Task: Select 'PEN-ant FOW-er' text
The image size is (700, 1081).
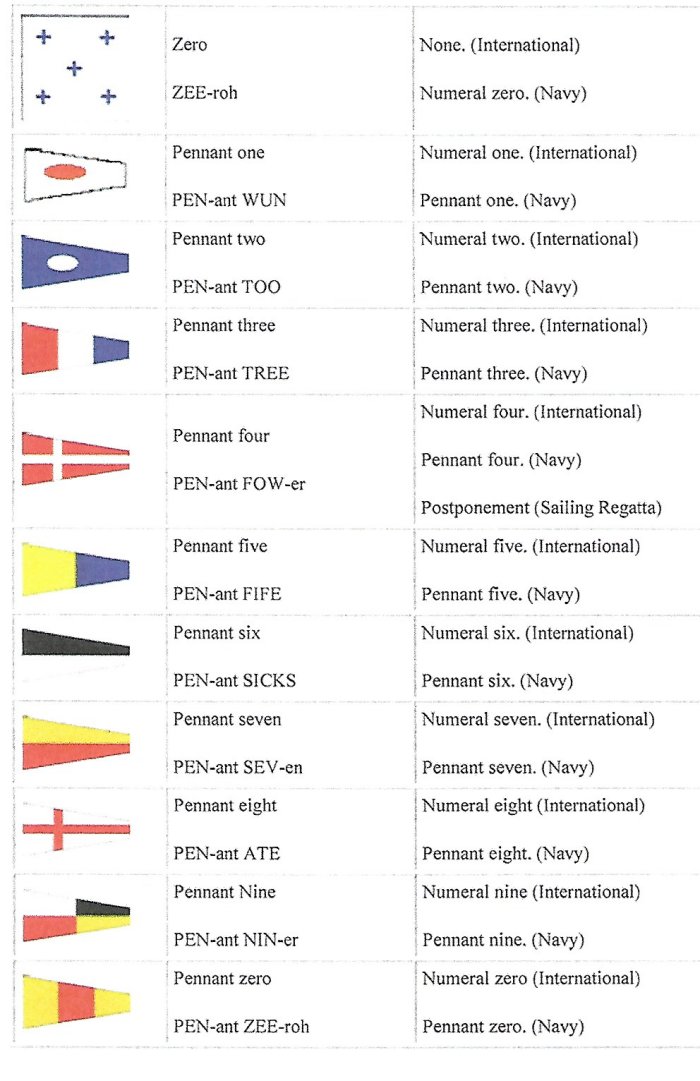Action: [x=239, y=484]
